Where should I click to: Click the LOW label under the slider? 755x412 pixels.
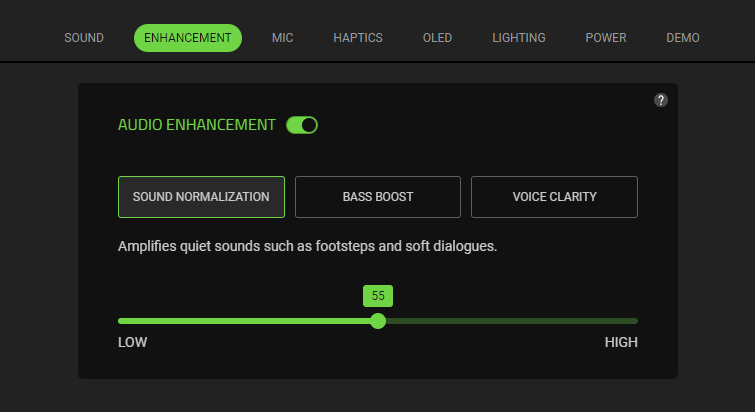pos(133,343)
